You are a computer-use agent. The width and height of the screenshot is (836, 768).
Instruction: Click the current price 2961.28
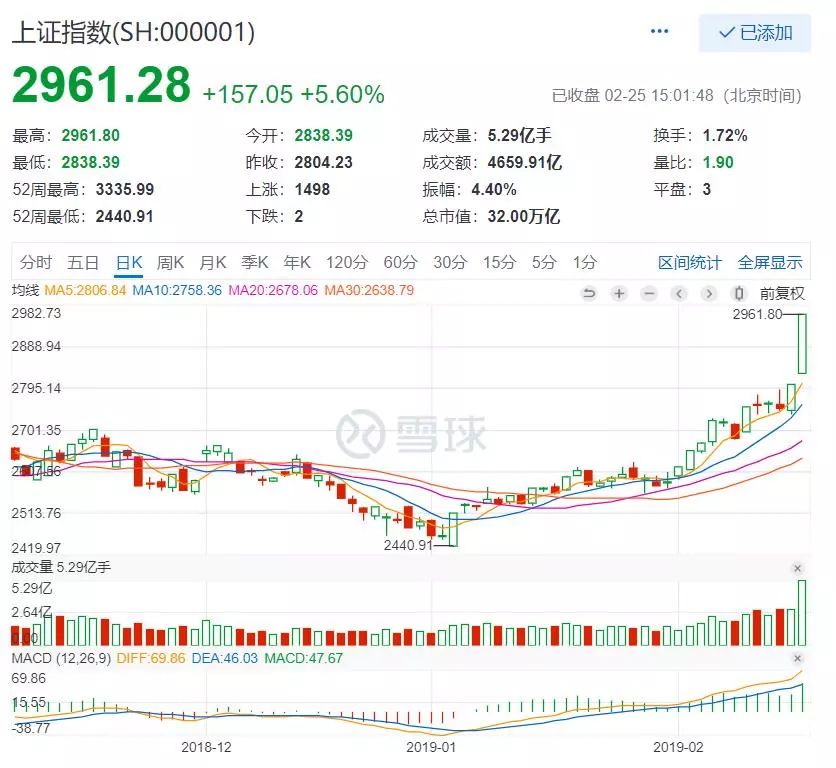[x=101, y=84]
